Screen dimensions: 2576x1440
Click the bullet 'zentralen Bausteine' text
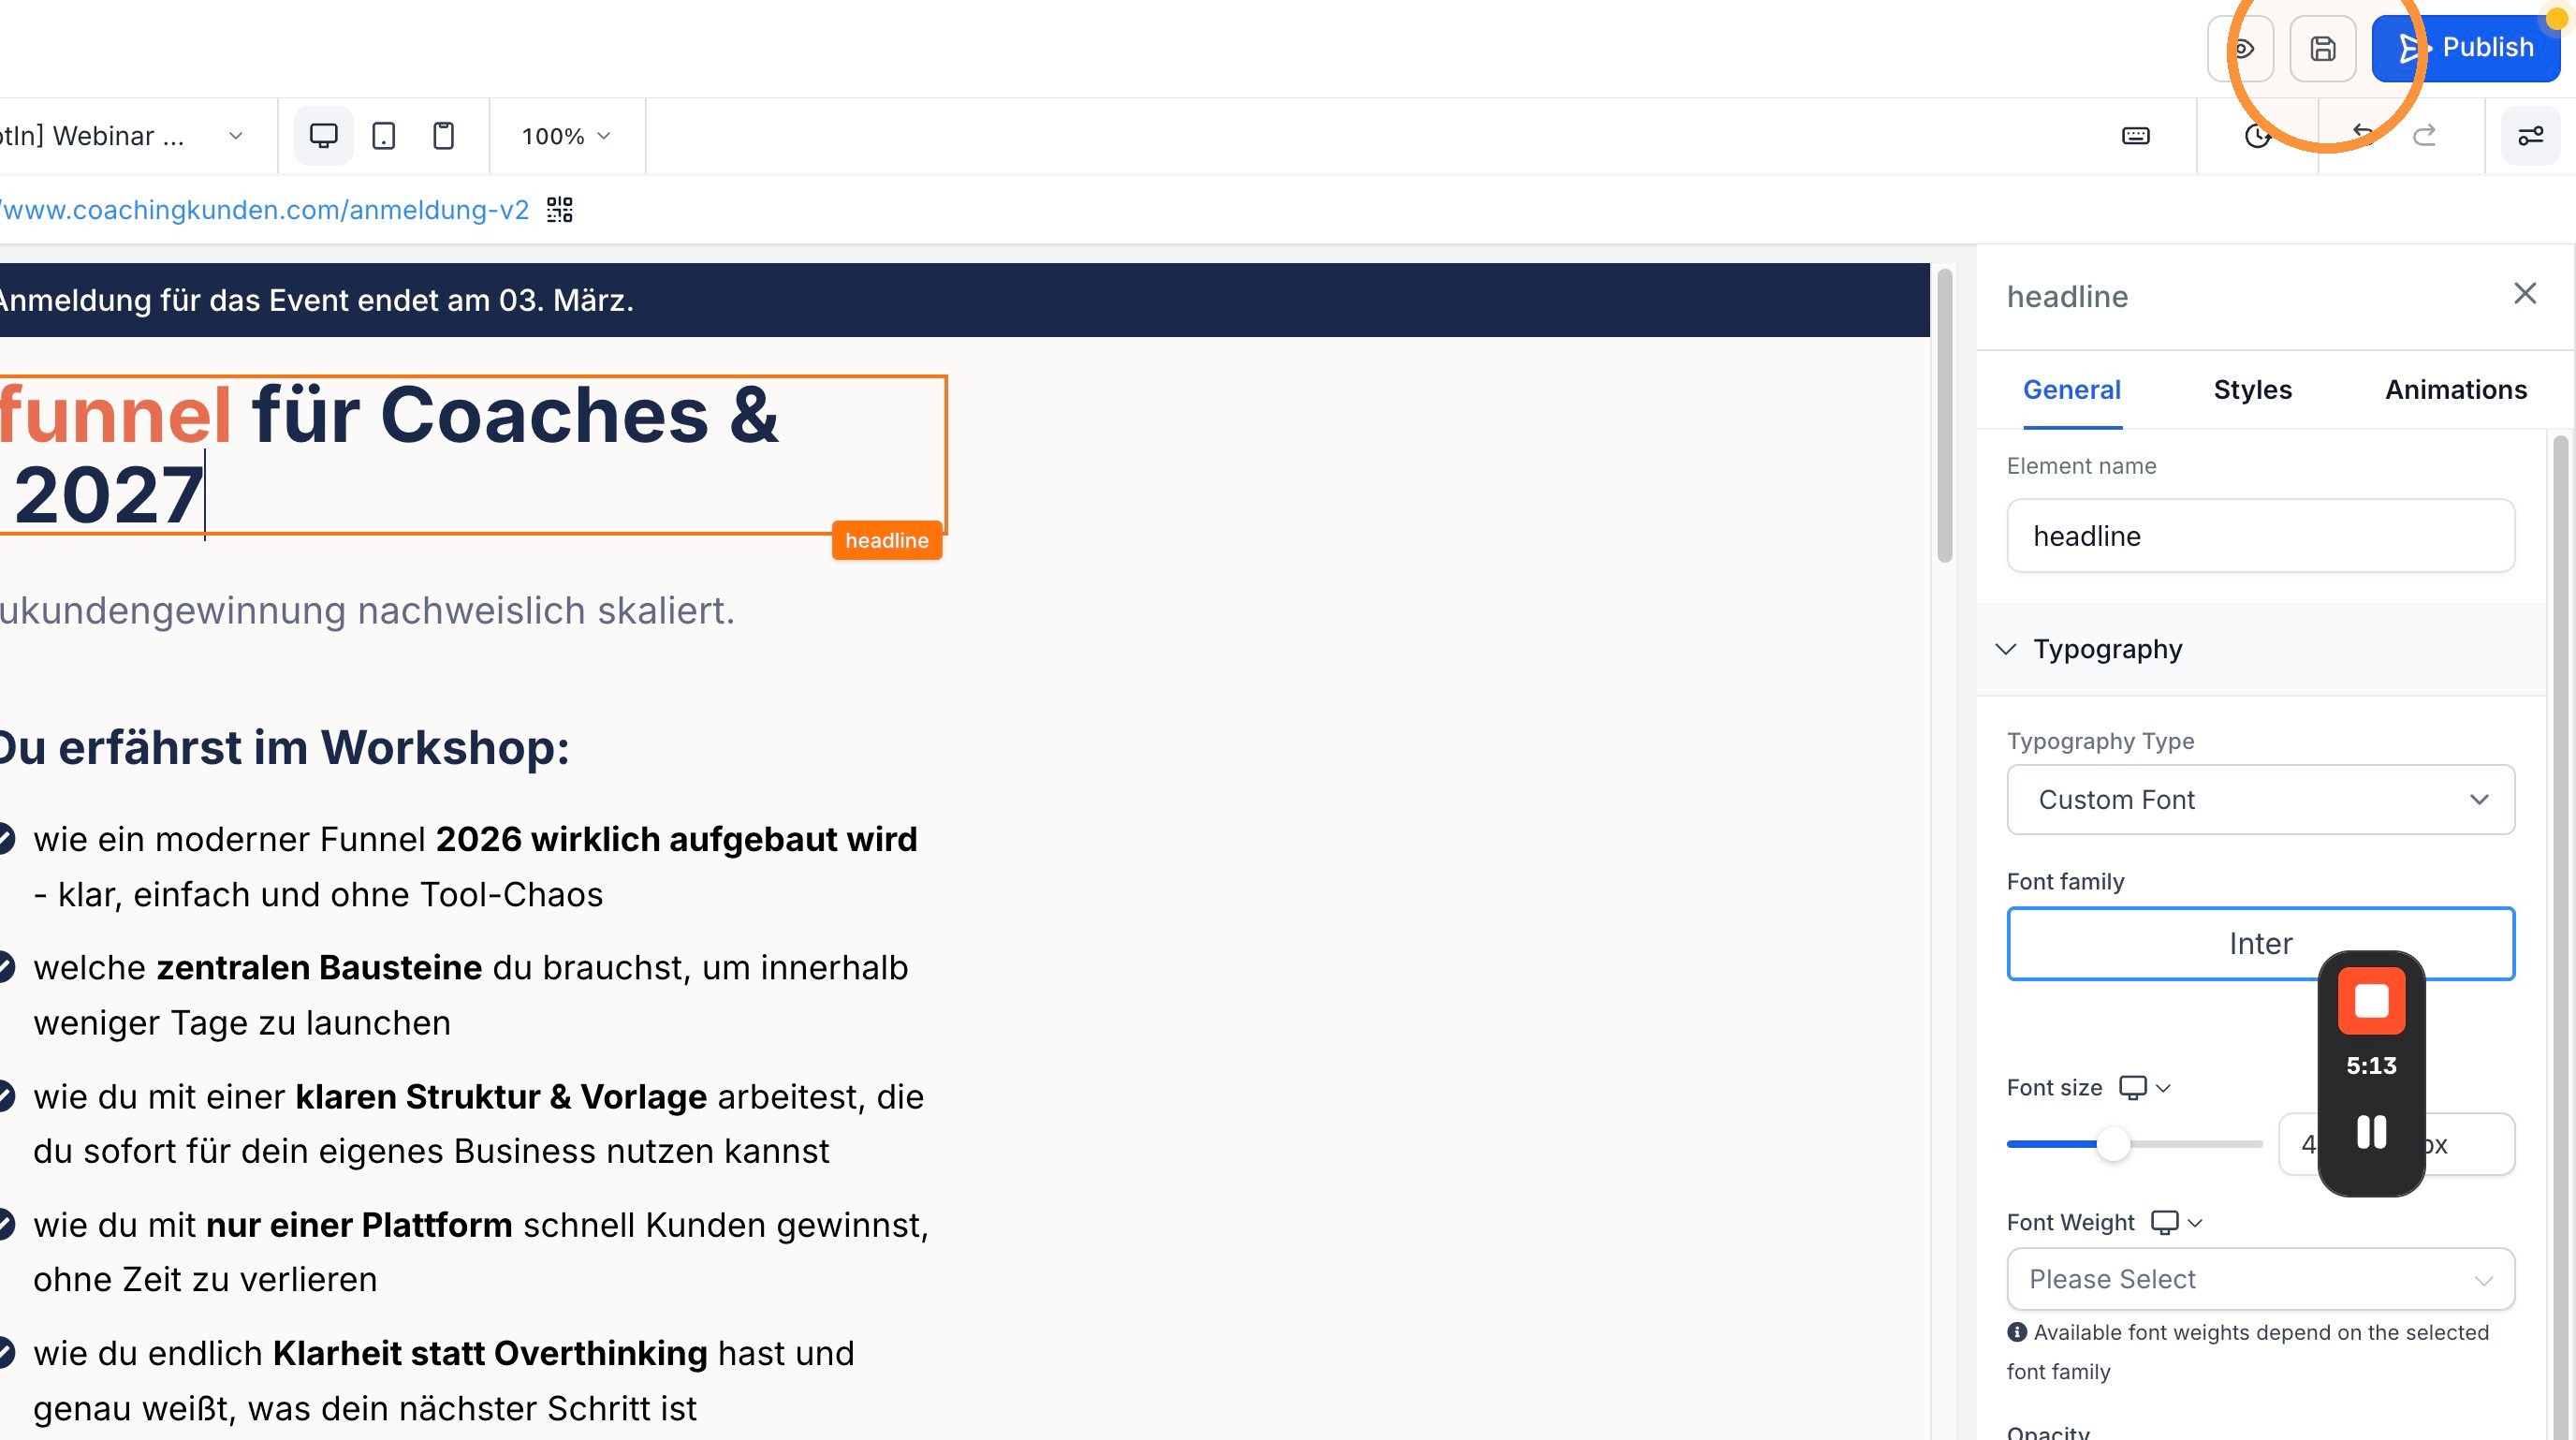pyautogui.click(x=319, y=968)
